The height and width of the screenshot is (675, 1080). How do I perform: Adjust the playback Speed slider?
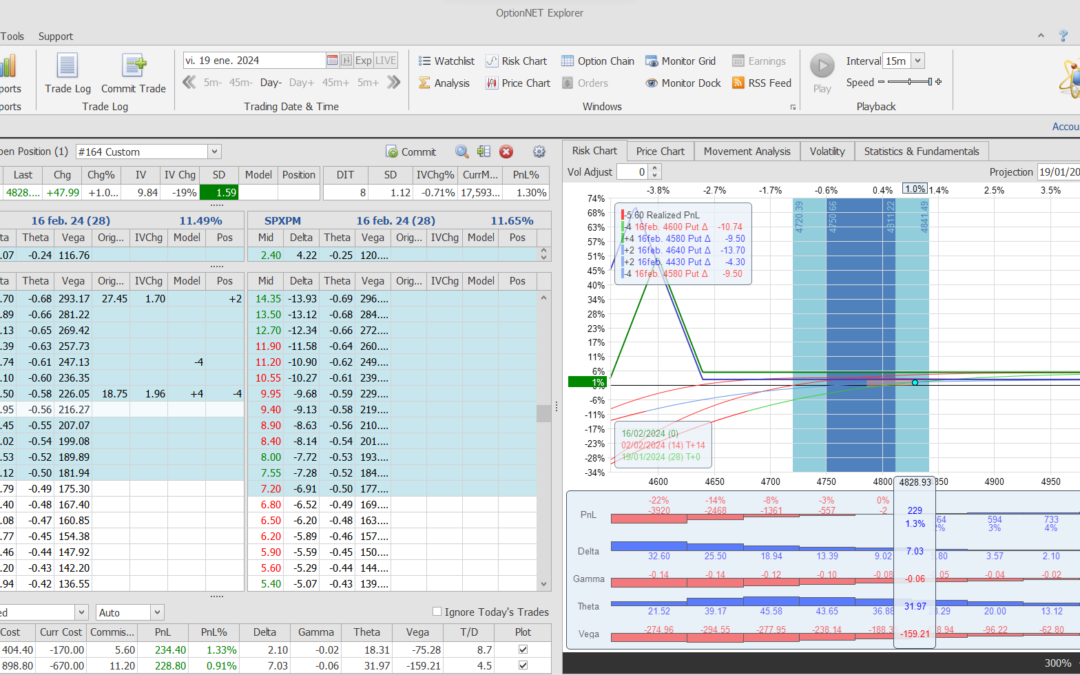tap(910, 83)
